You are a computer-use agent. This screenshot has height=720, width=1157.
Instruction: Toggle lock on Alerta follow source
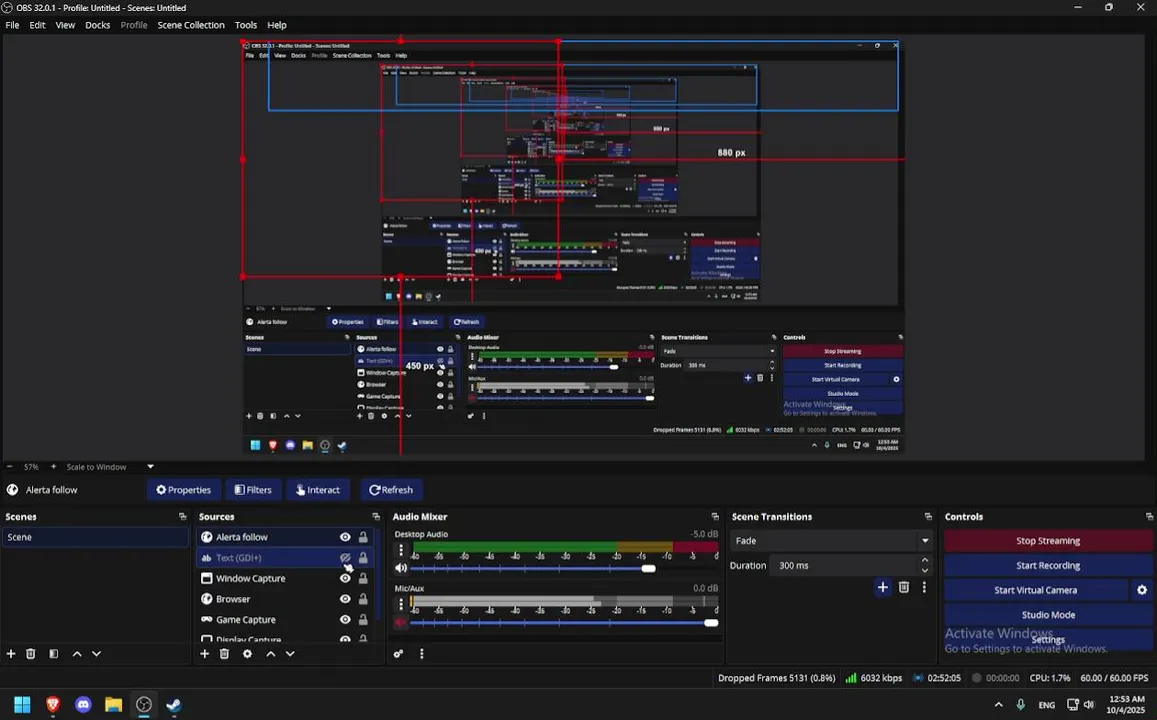pyautogui.click(x=363, y=537)
